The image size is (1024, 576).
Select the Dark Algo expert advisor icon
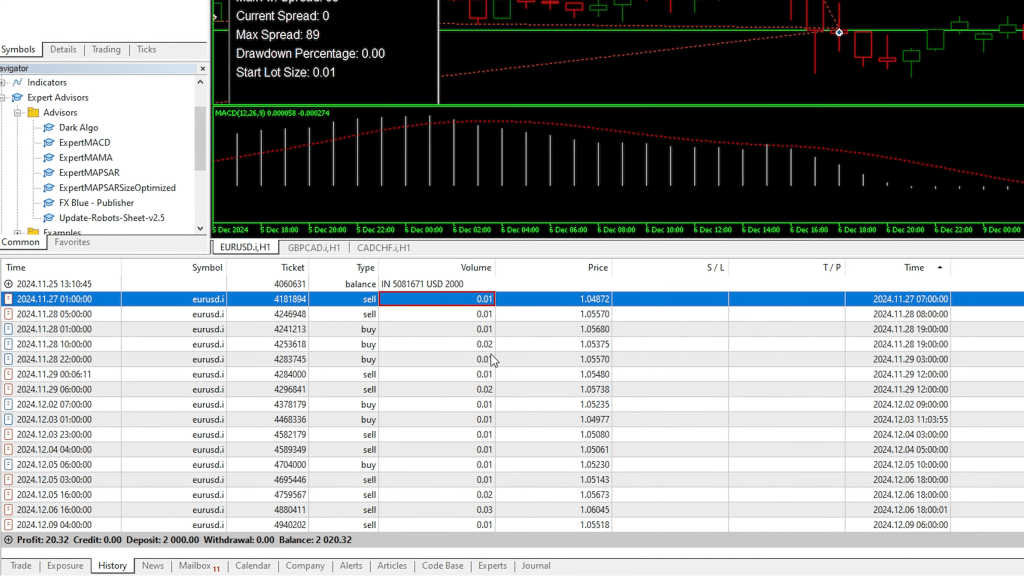click(49, 128)
